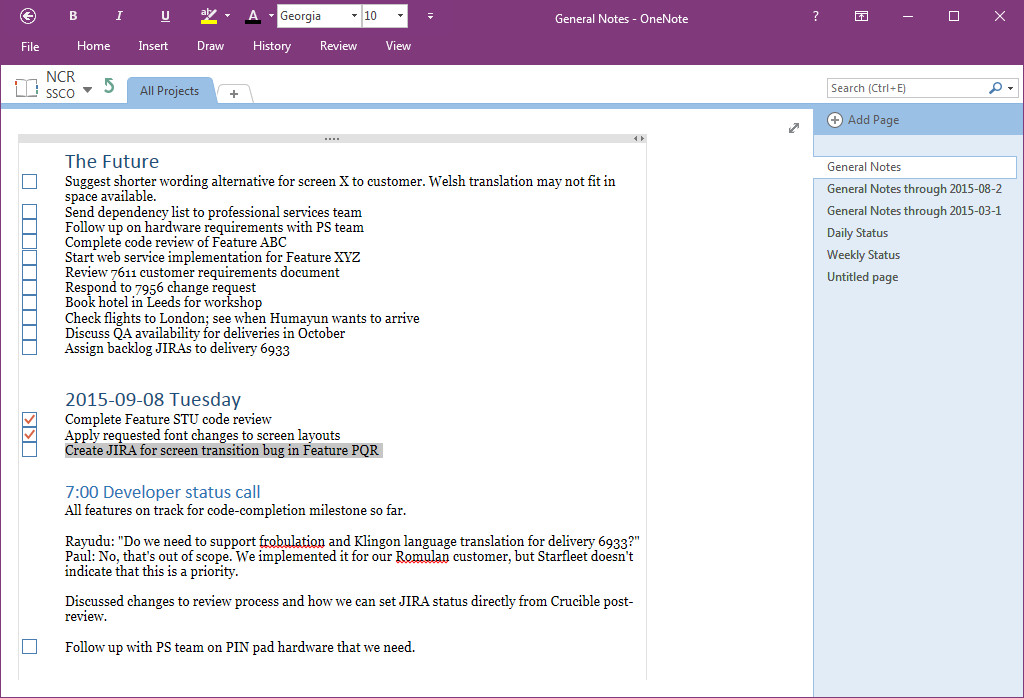
Task: Click misspelled word 'frobulation'
Action: point(291,541)
